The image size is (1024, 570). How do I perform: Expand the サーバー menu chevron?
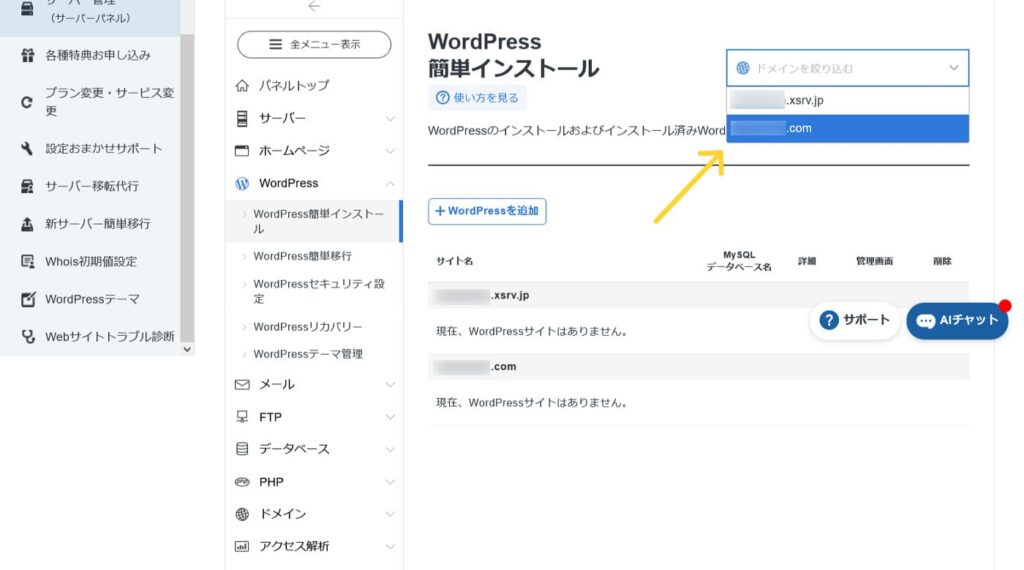pos(390,119)
